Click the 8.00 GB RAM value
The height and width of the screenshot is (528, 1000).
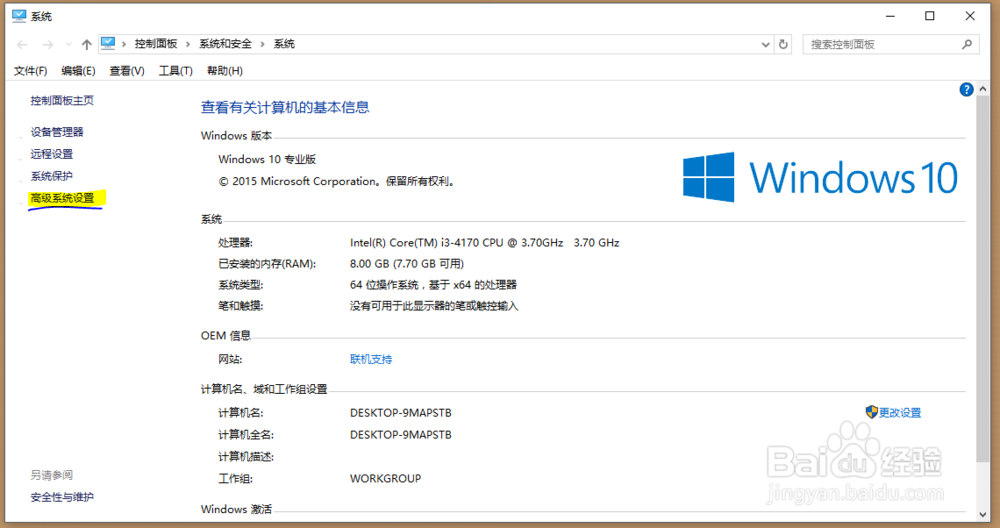[407, 264]
